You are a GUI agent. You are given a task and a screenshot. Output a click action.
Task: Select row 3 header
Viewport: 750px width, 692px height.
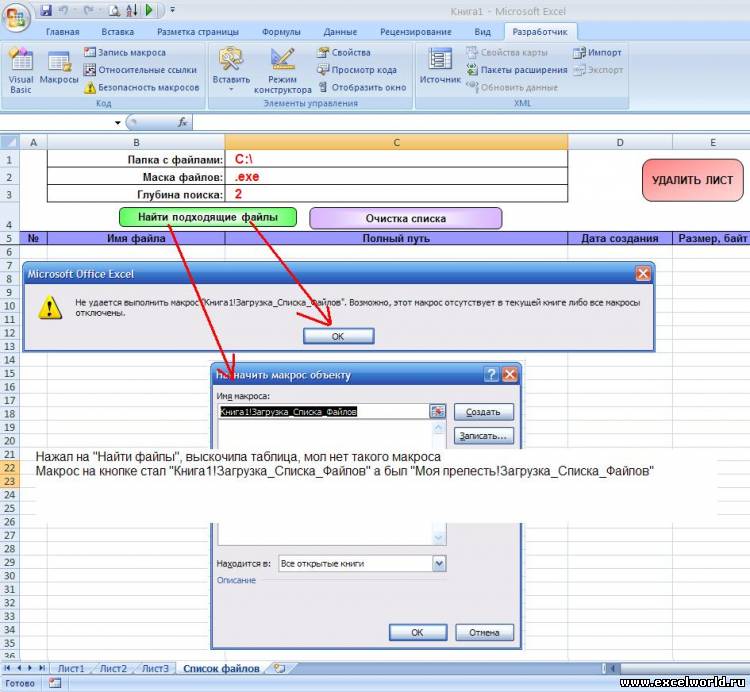pos(10,194)
